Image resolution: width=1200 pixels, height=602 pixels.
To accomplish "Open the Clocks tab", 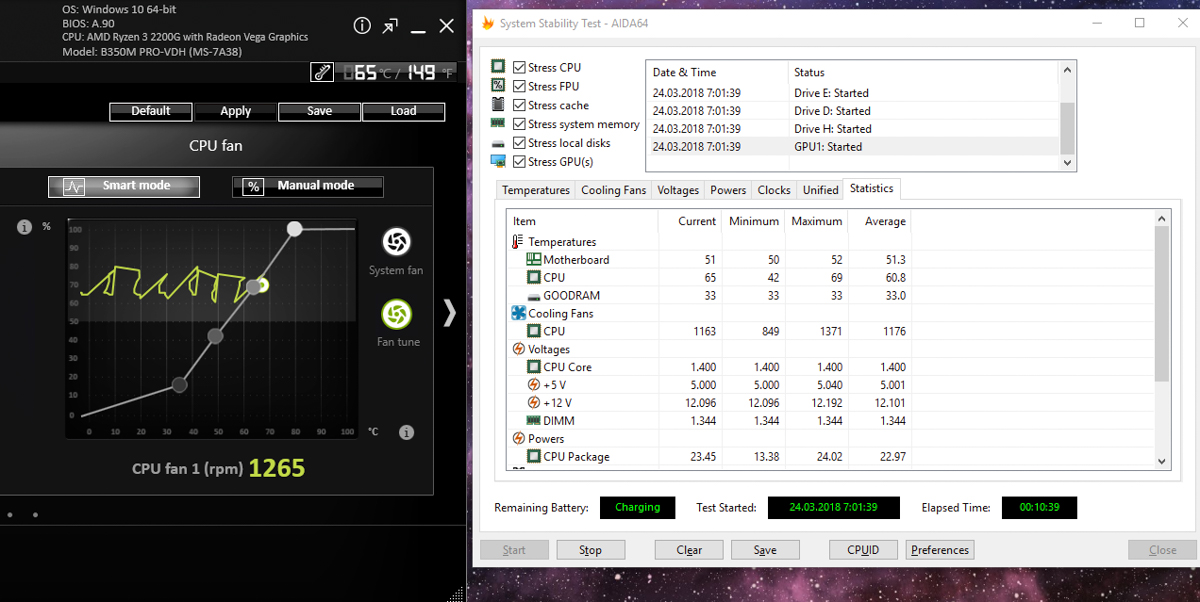I will (774, 190).
